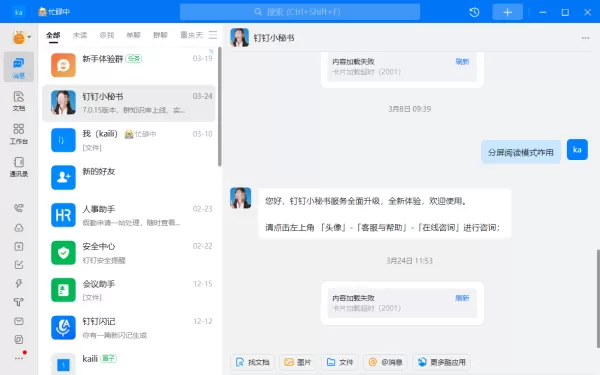Click the 新手体验群 orange group avatar
600x375 pixels.
[64, 65]
